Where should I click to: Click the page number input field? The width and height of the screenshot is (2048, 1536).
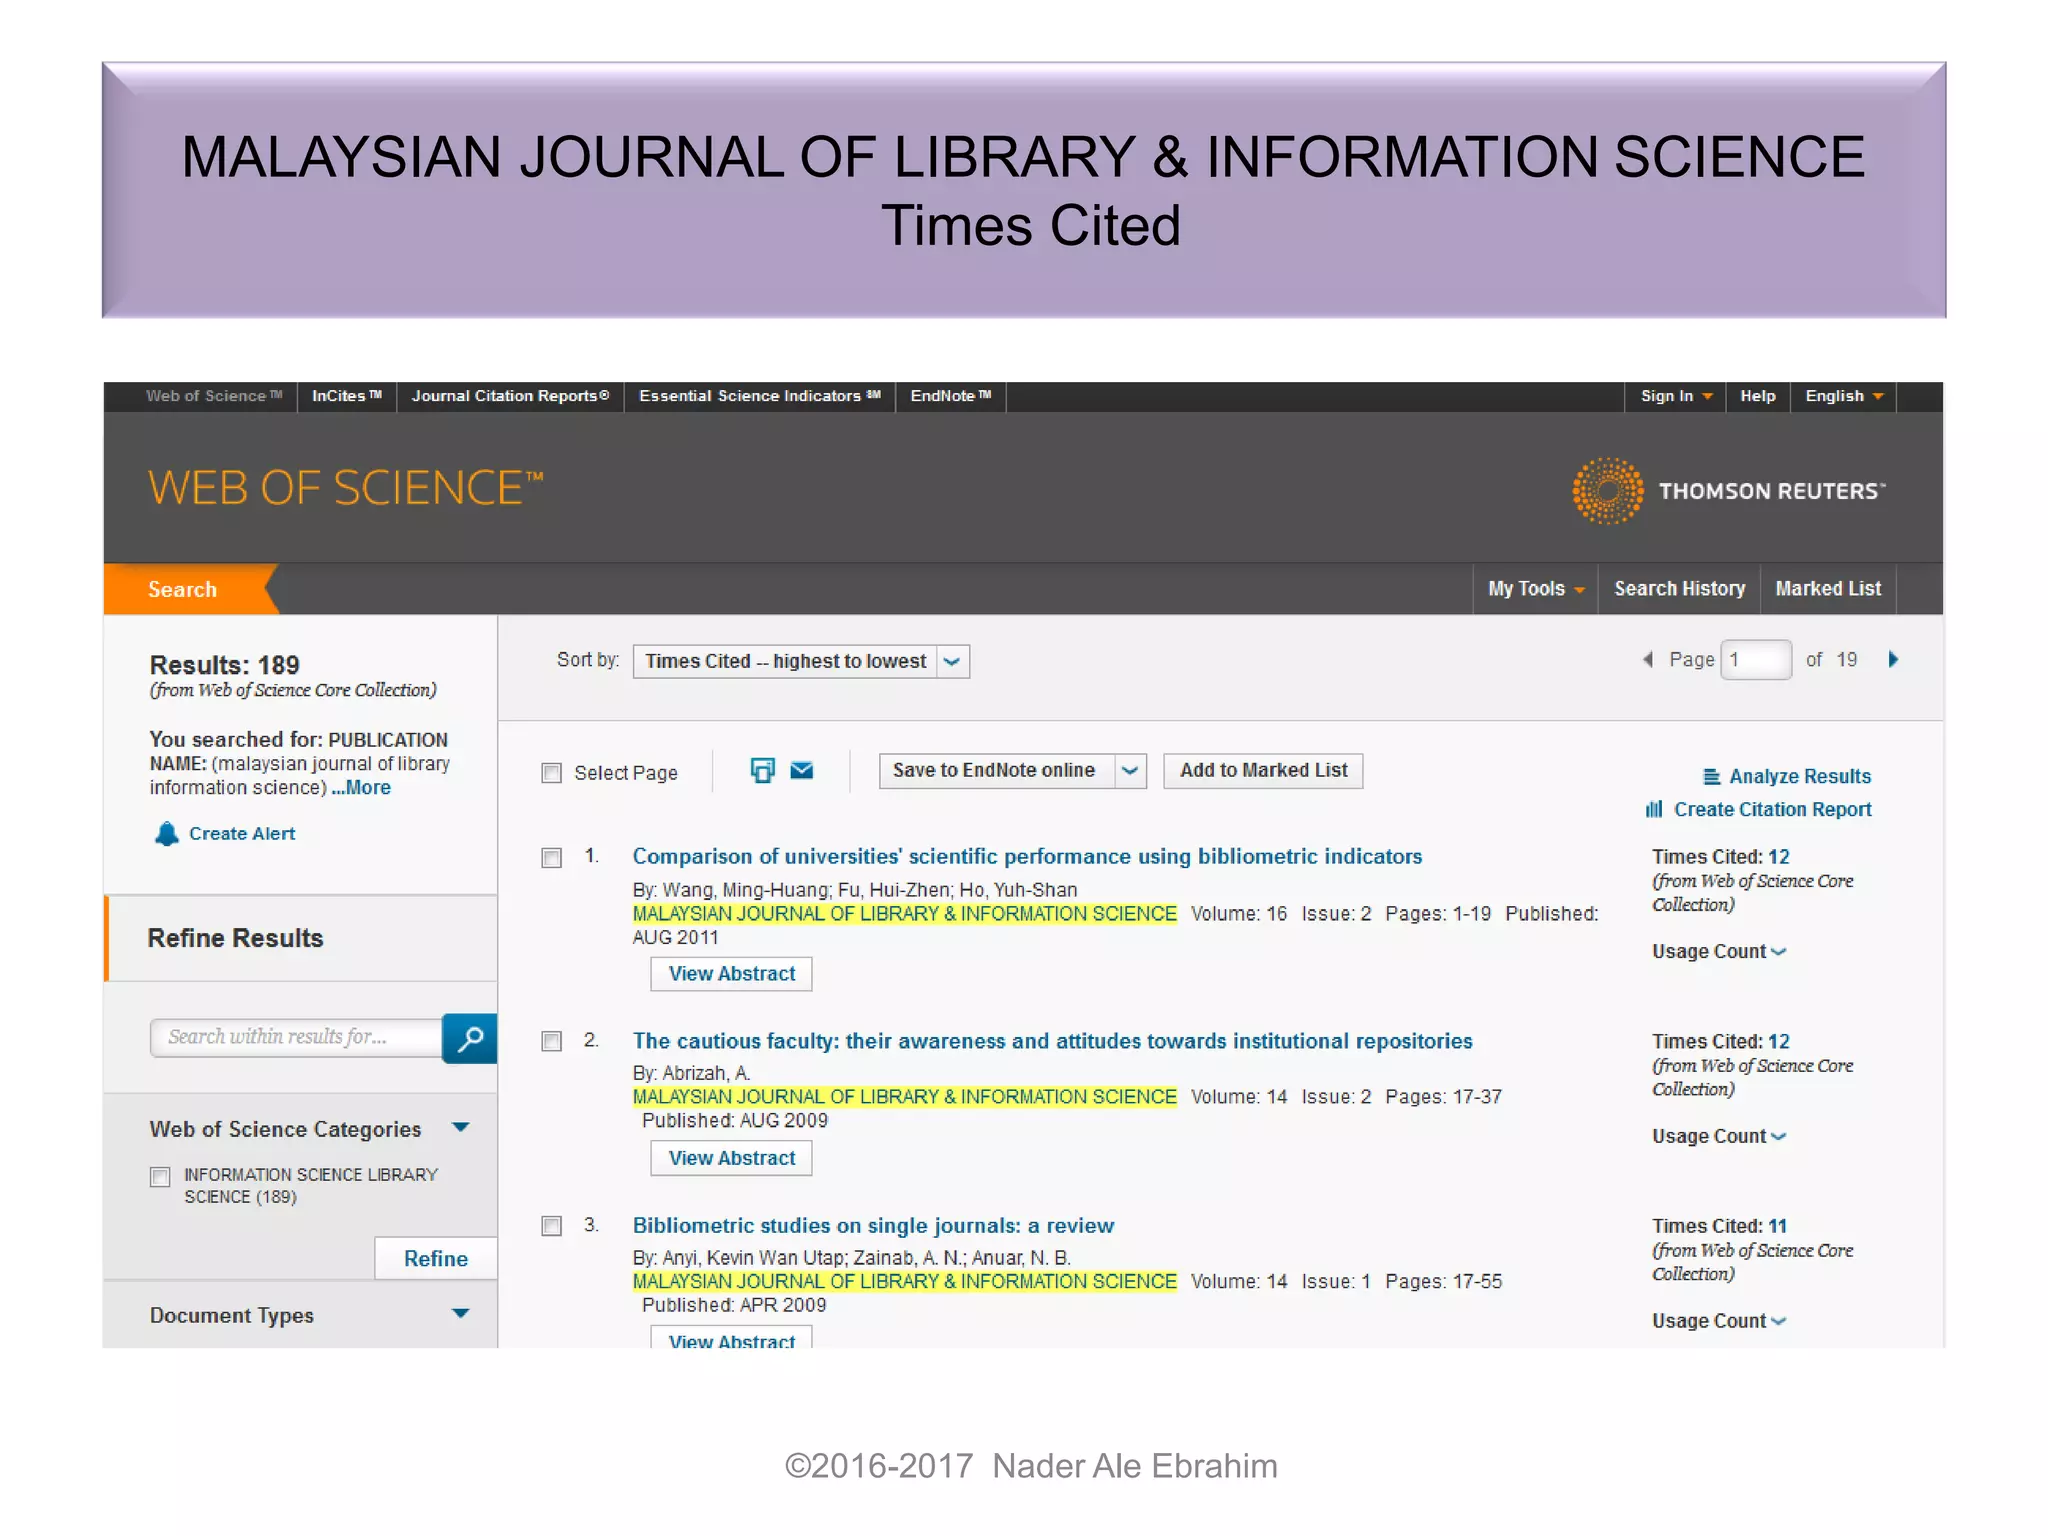tap(1756, 660)
